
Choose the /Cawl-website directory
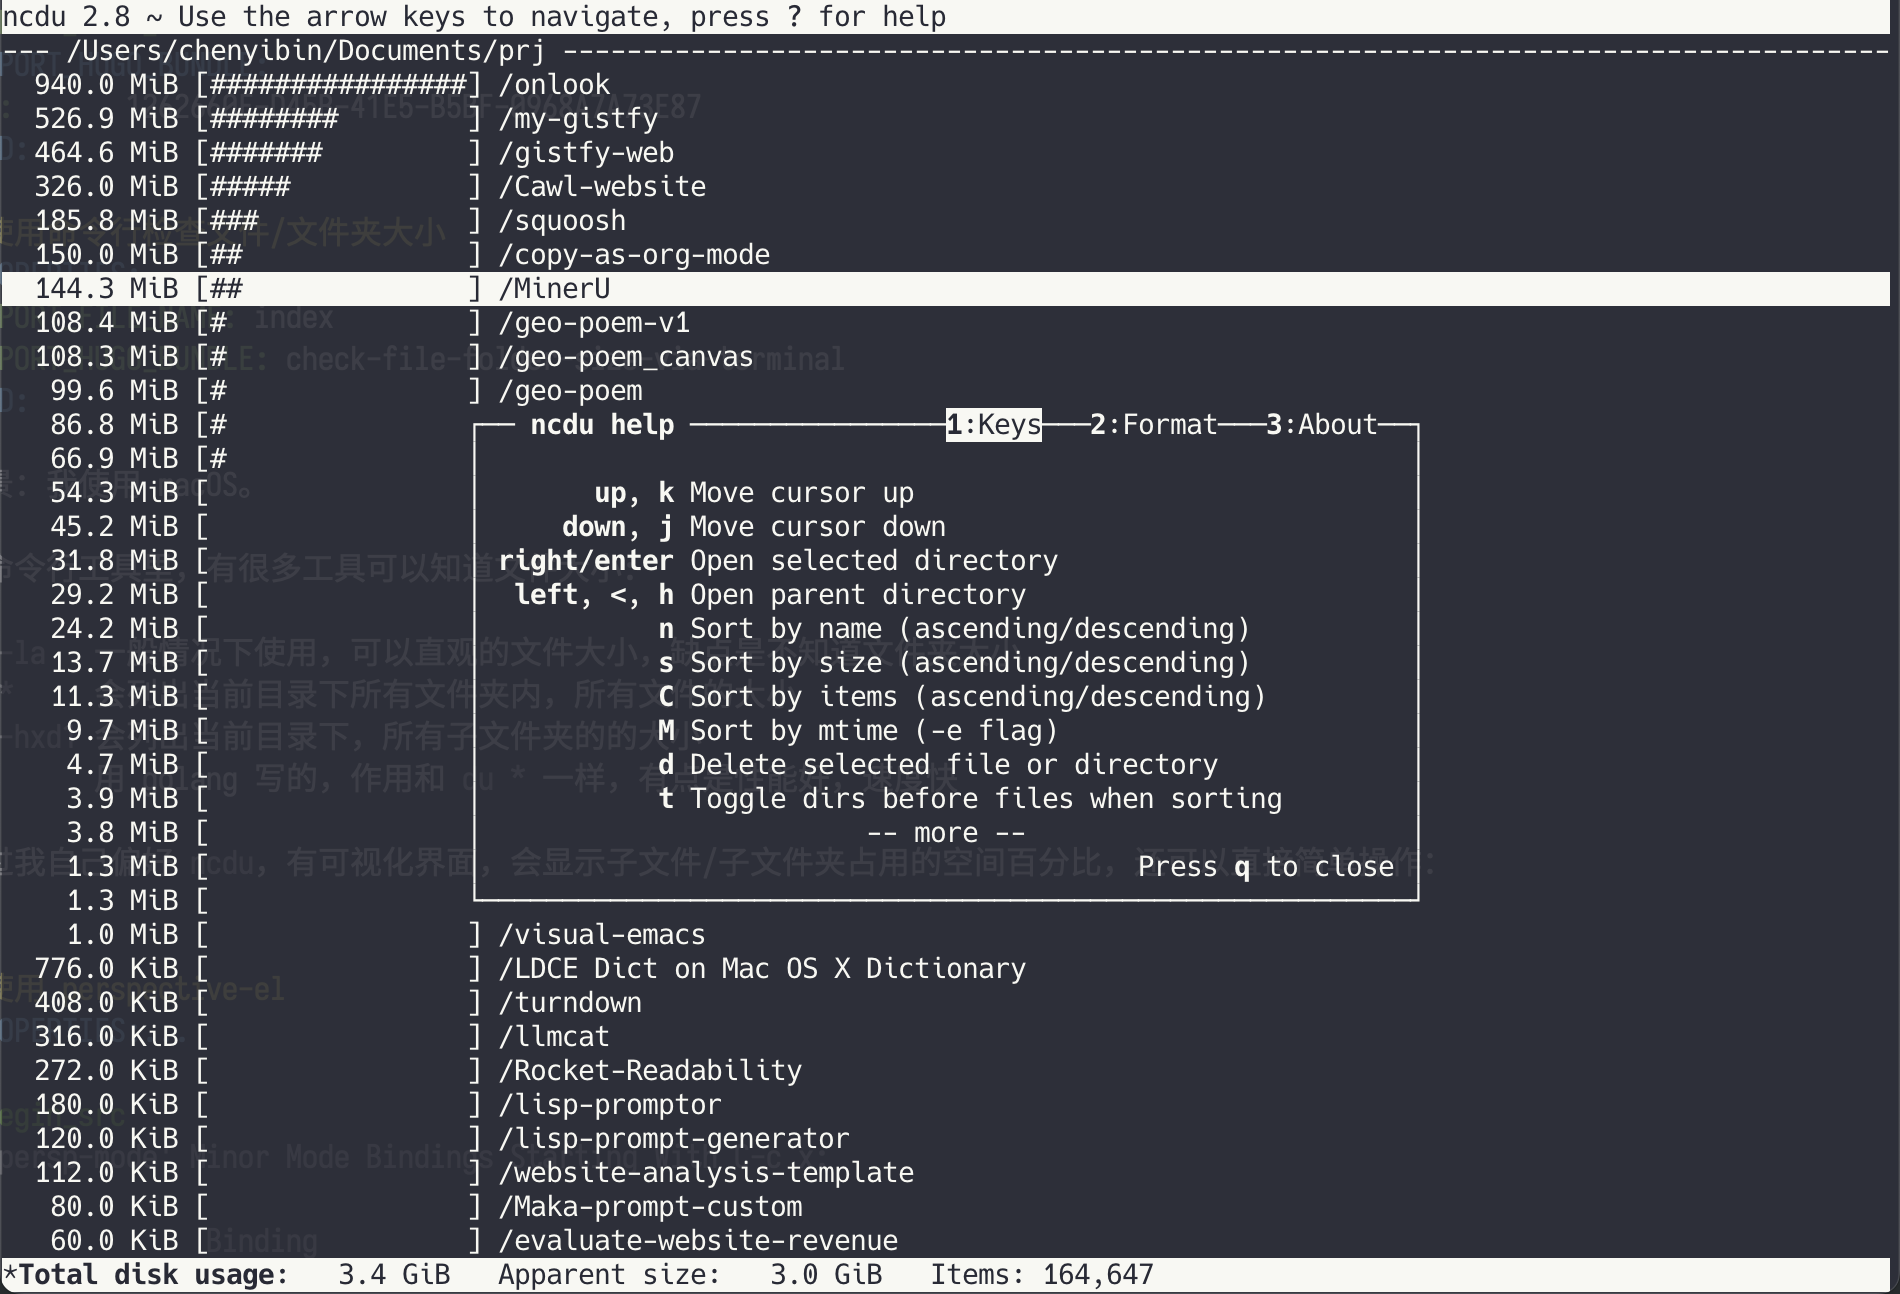click(950, 187)
